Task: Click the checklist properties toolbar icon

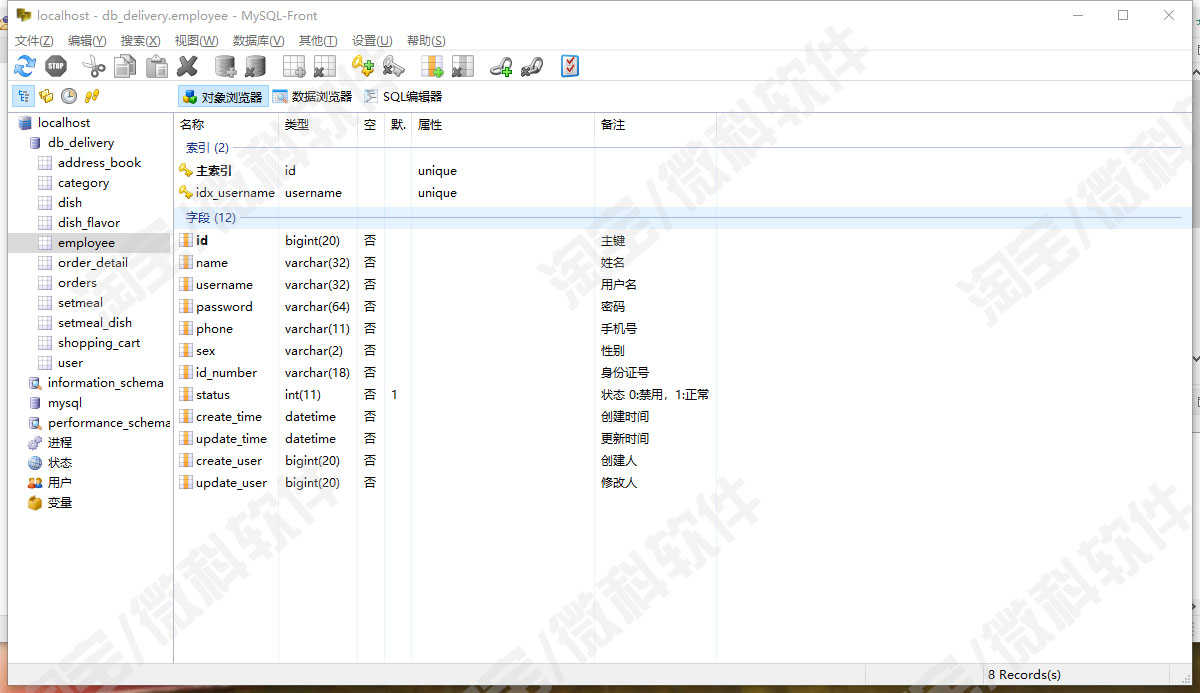Action: [570, 67]
